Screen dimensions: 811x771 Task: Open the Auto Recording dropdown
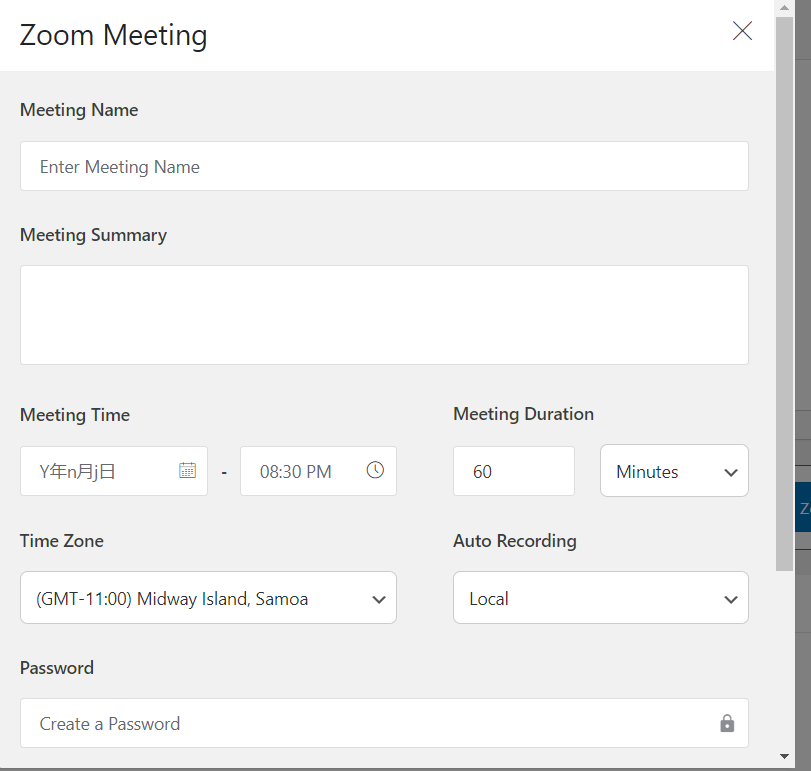click(x=600, y=598)
